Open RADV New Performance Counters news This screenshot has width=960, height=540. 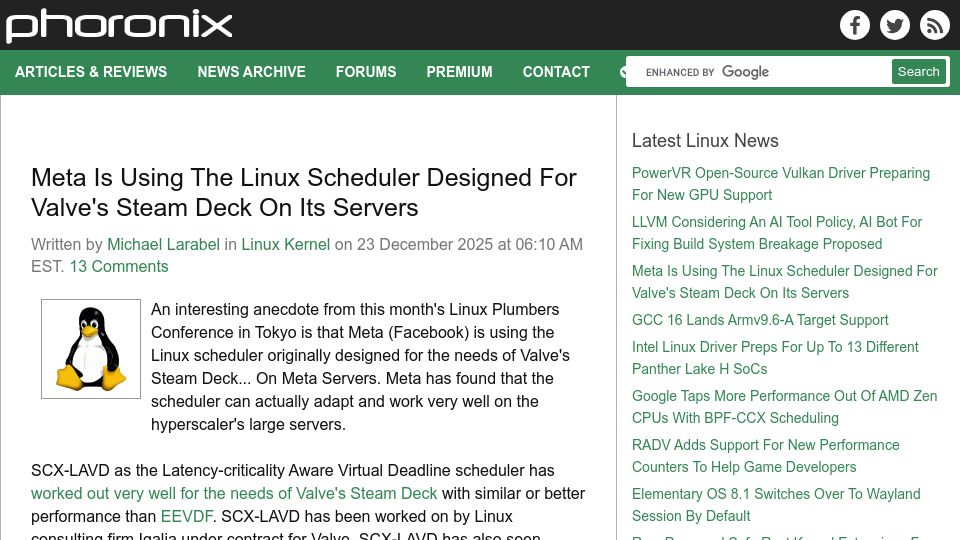(x=765, y=456)
